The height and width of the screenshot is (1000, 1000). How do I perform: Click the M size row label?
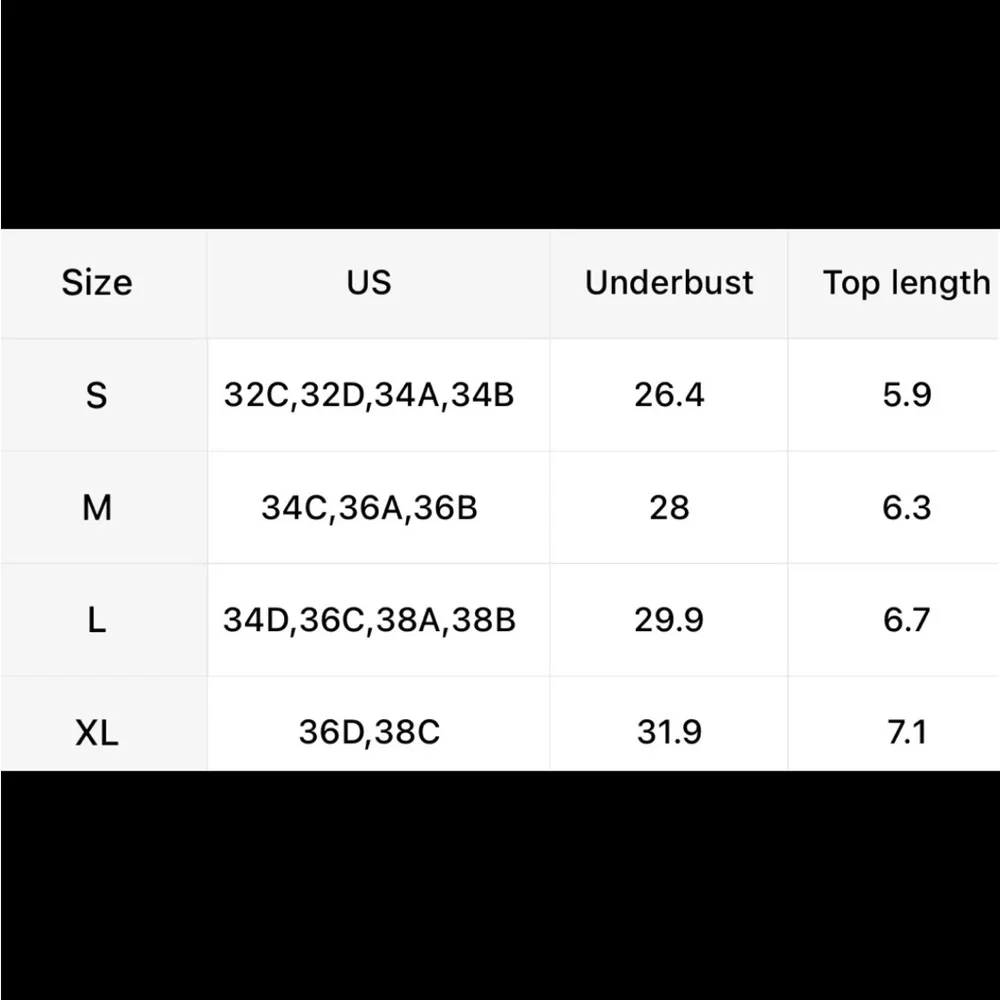[x=97, y=508]
